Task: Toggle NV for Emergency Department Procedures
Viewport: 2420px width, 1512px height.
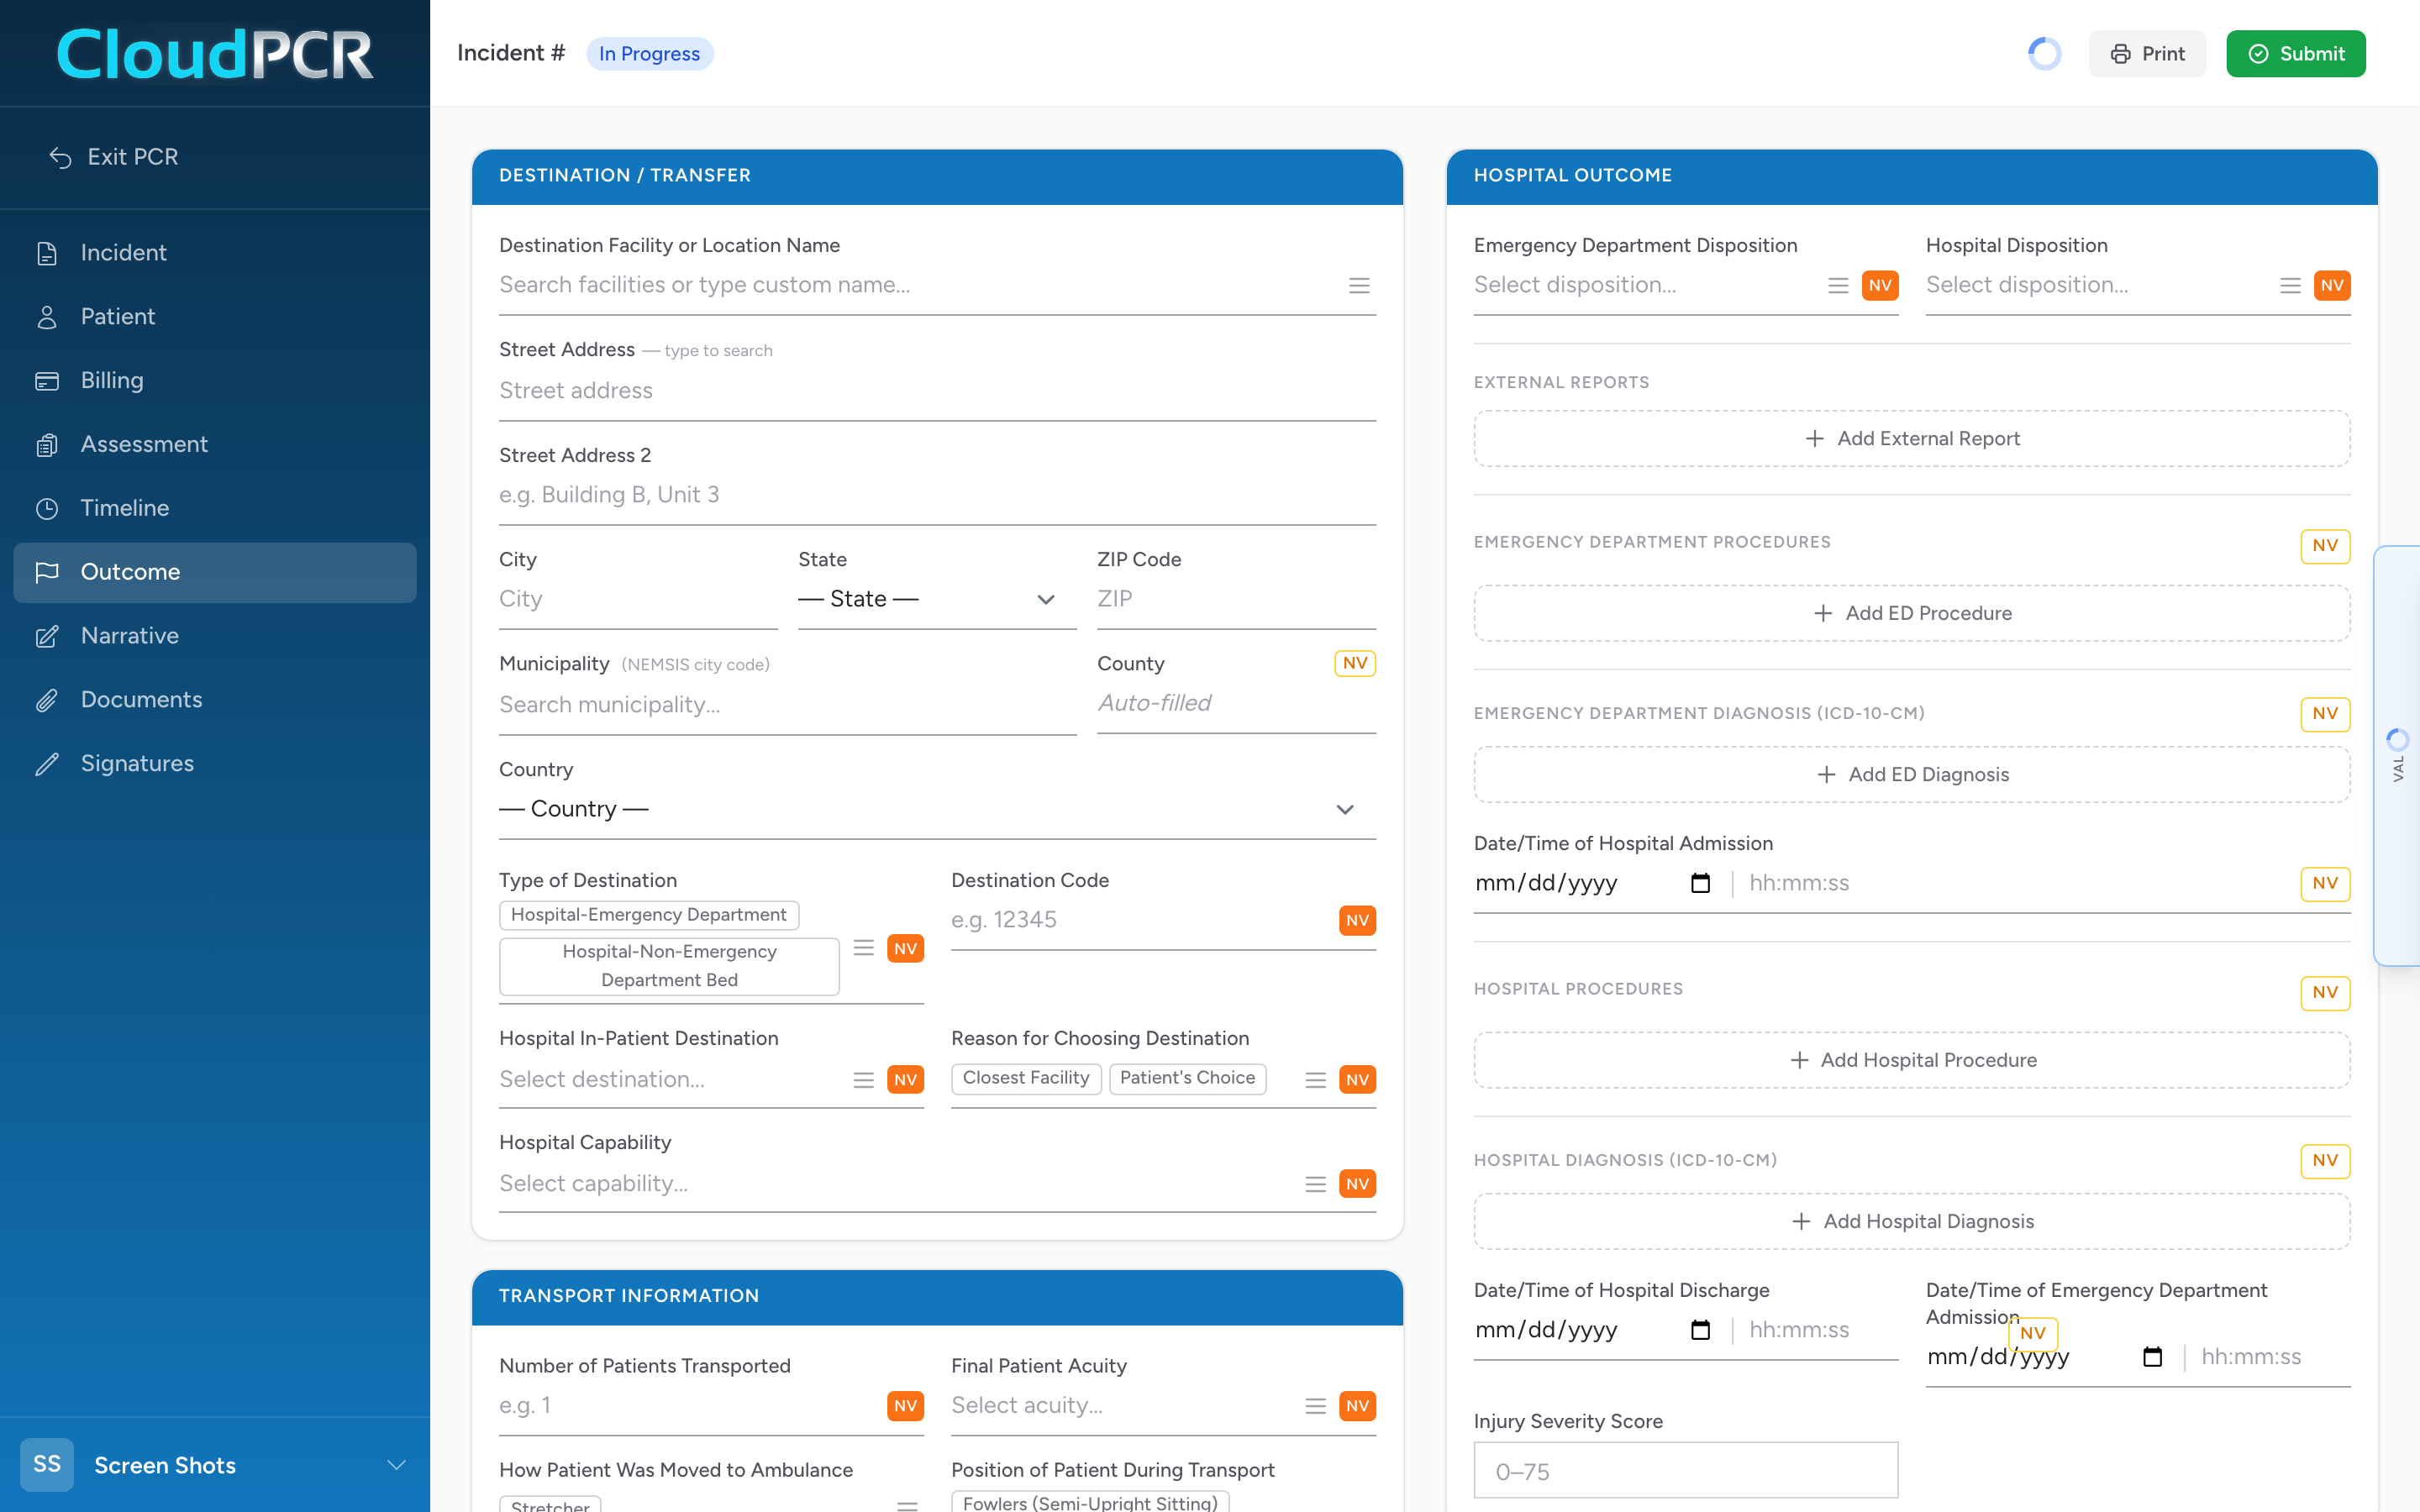Action: 2325,546
